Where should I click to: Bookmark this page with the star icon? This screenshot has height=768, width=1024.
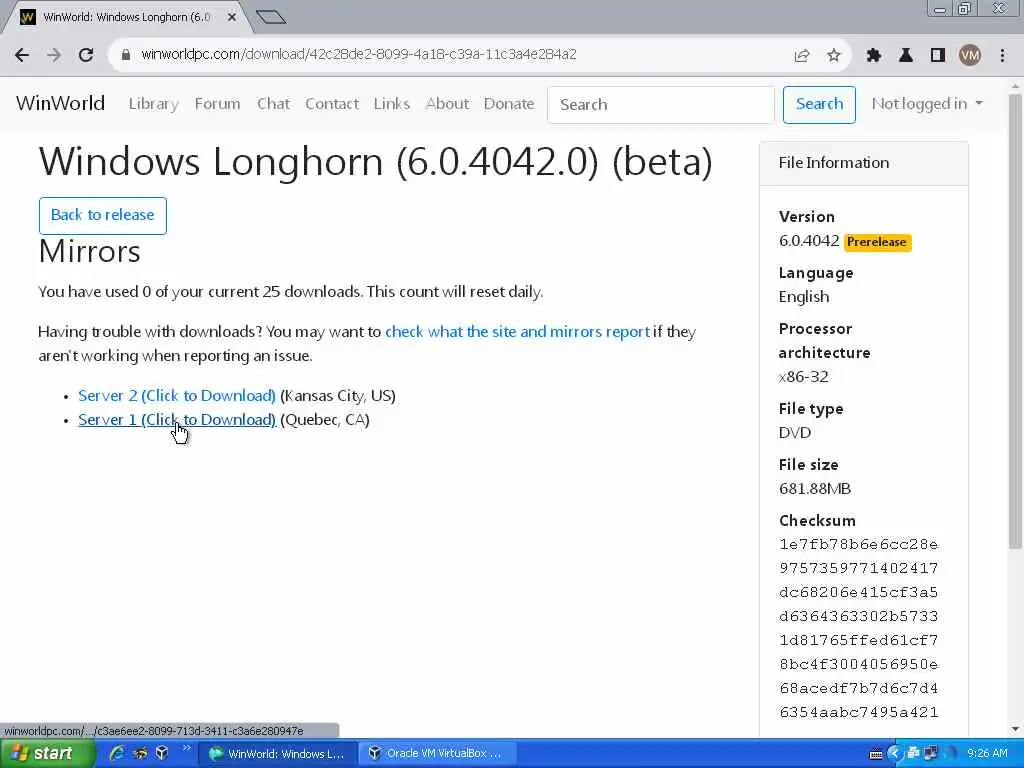pyautogui.click(x=834, y=56)
